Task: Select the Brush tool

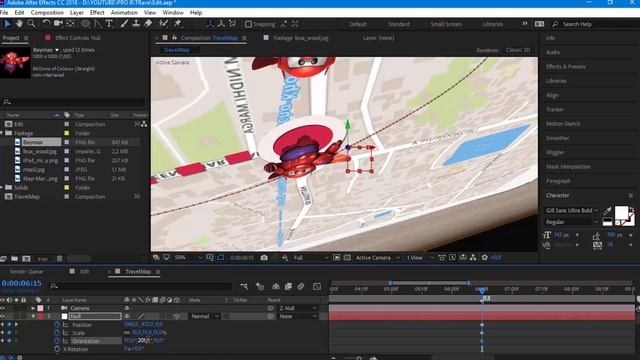Action: click(124, 24)
